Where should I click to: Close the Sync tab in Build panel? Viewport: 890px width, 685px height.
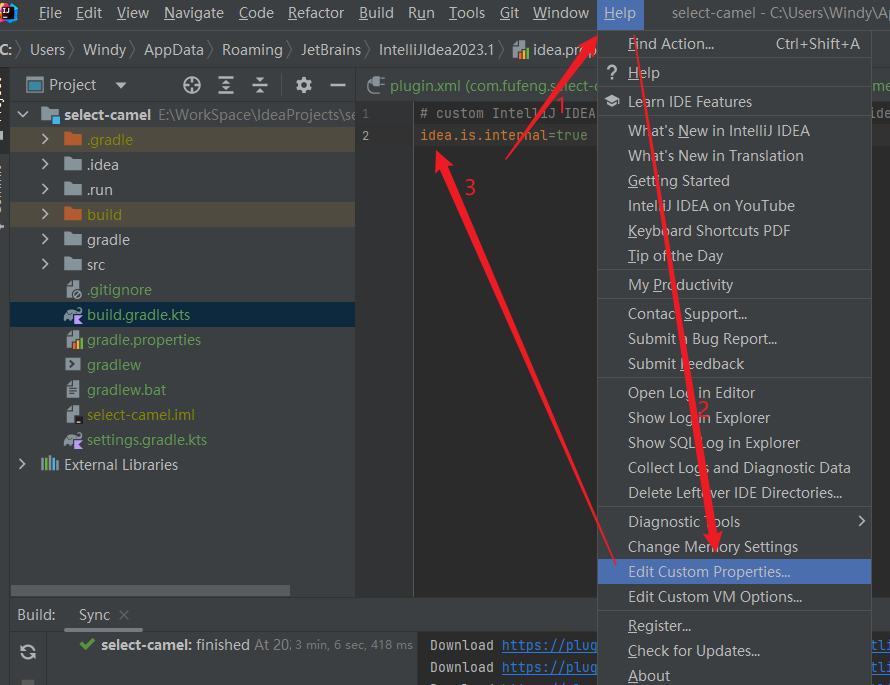pyautogui.click(x=124, y=615)
